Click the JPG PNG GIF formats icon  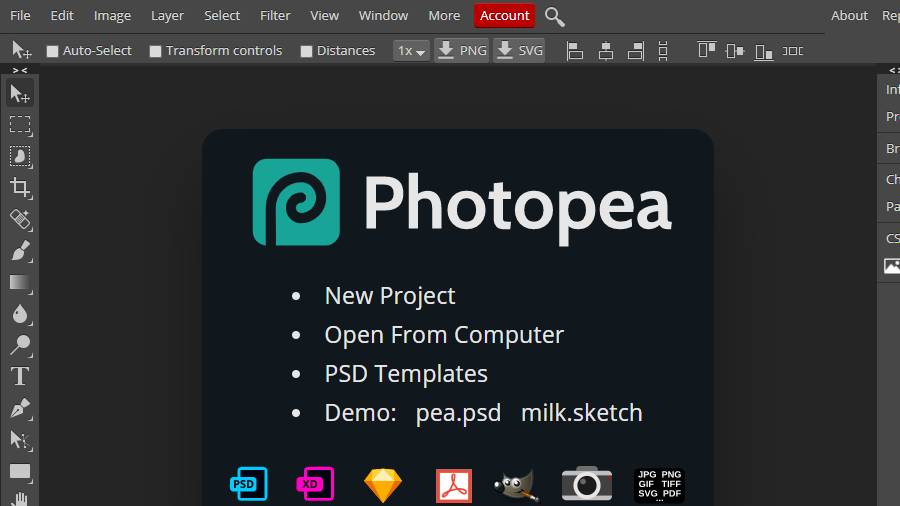point(659,485)
